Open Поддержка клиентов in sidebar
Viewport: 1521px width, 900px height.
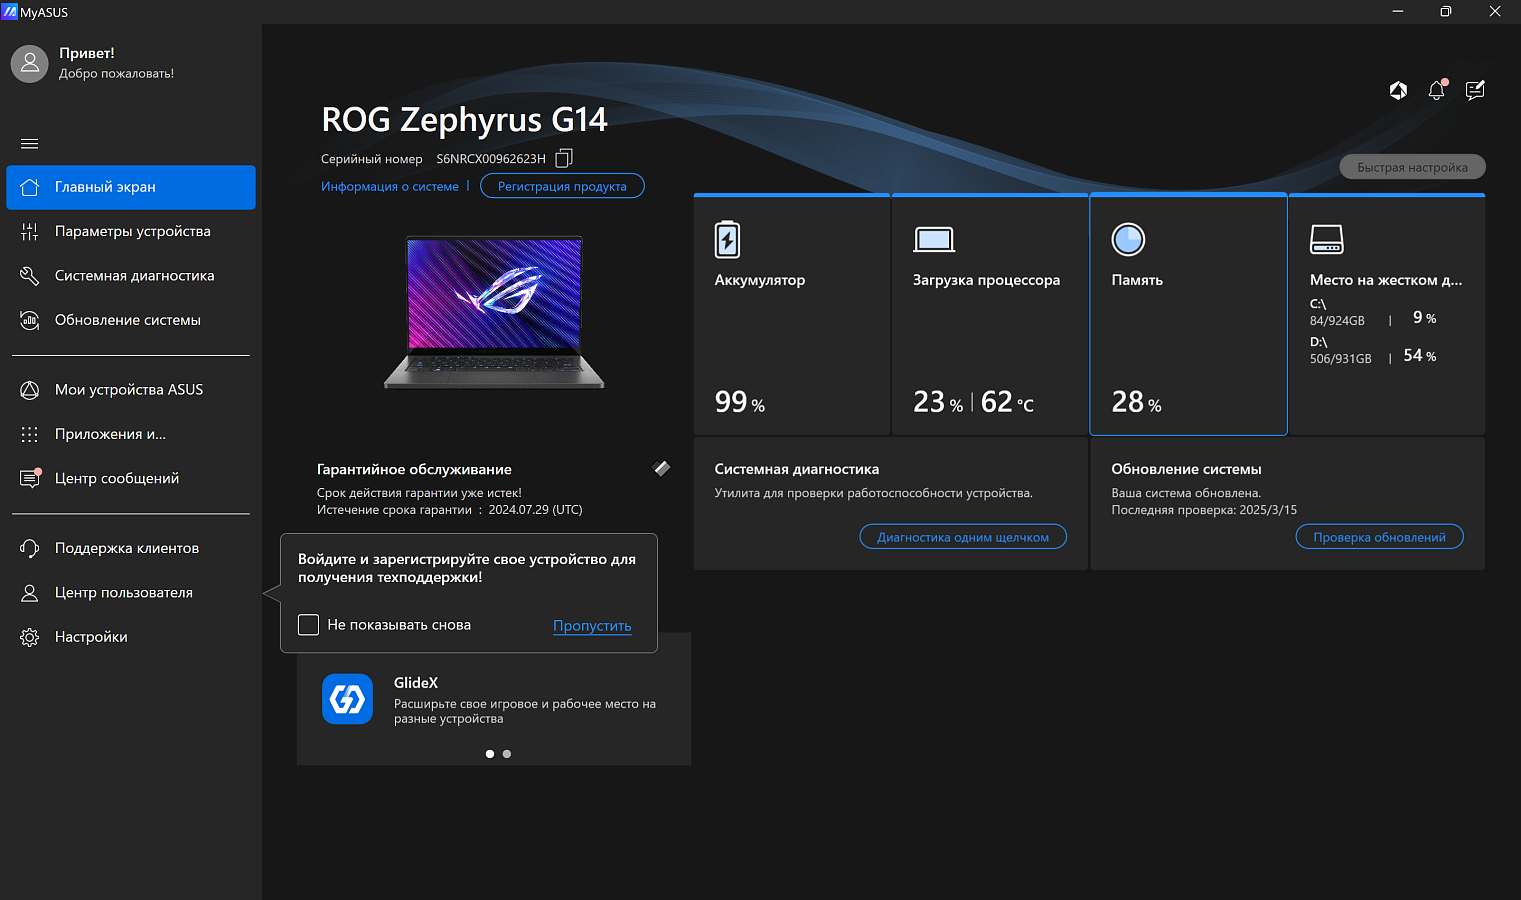pos(131,548)
